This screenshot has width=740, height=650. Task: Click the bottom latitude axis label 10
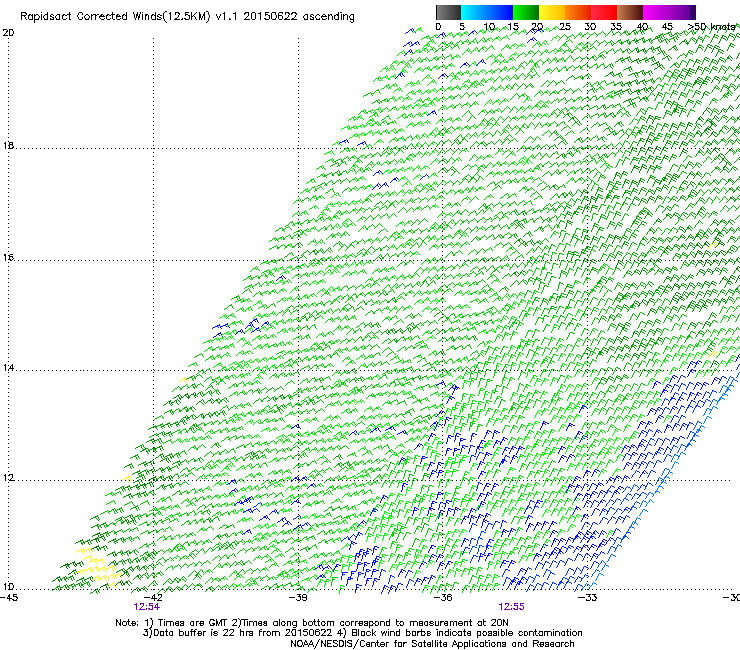click(x=8, y=587)
